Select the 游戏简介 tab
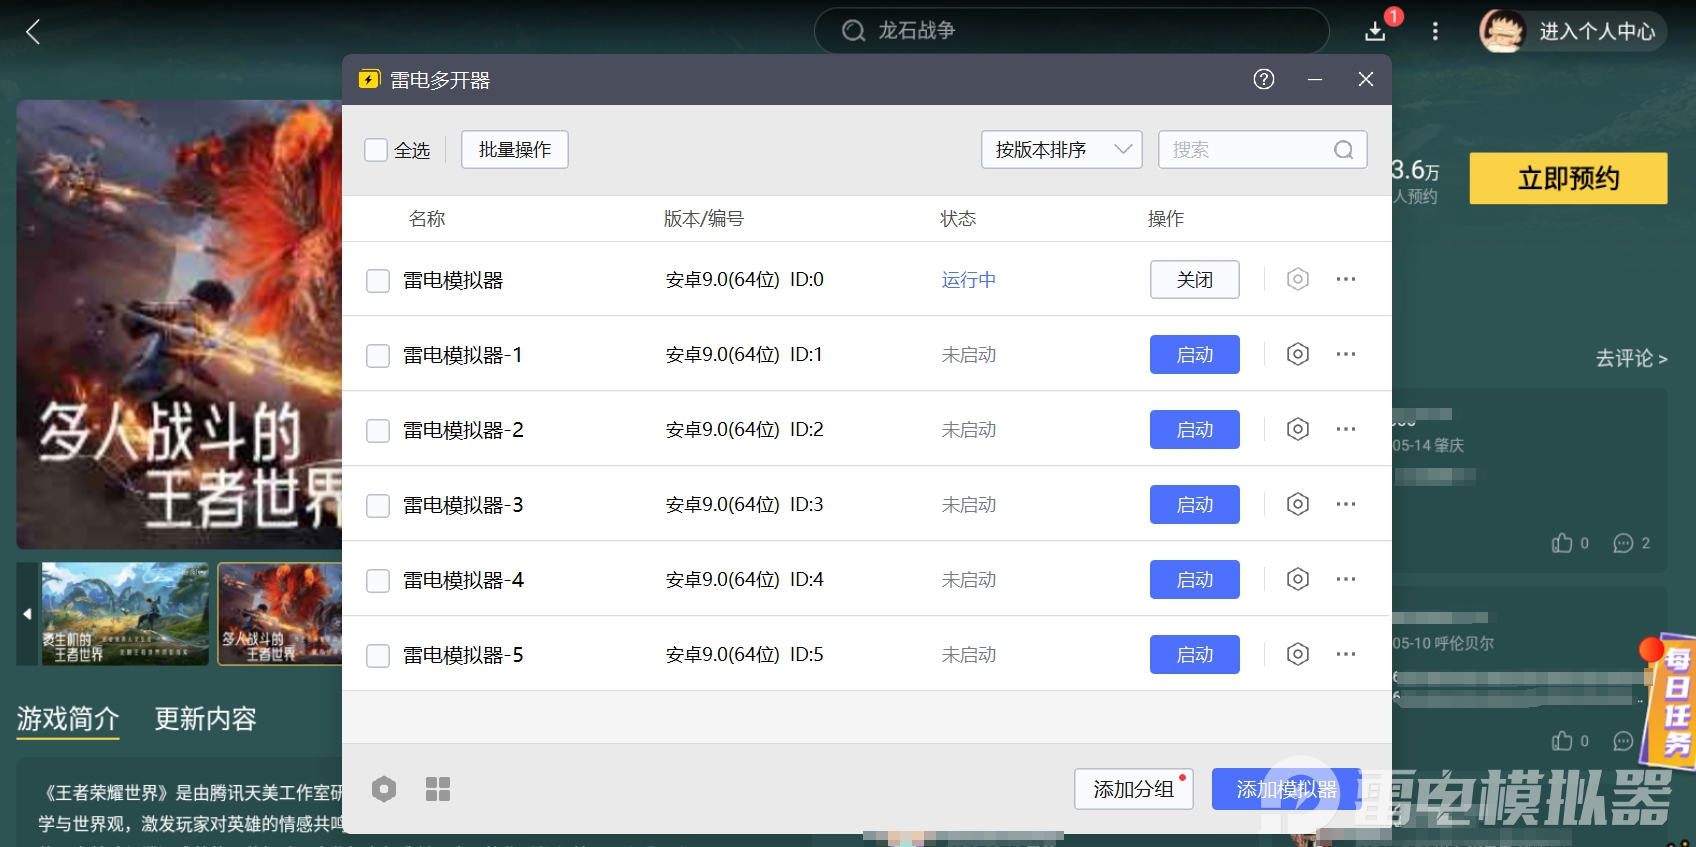Viewport: 1696px width, 847px height. tap(68, 719)
